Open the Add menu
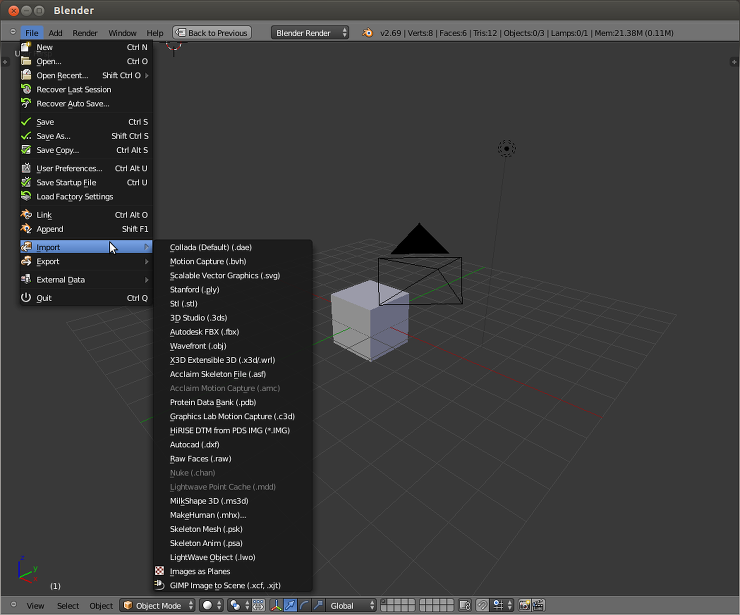Screen dimensions: 740x615 click(55, 33)
